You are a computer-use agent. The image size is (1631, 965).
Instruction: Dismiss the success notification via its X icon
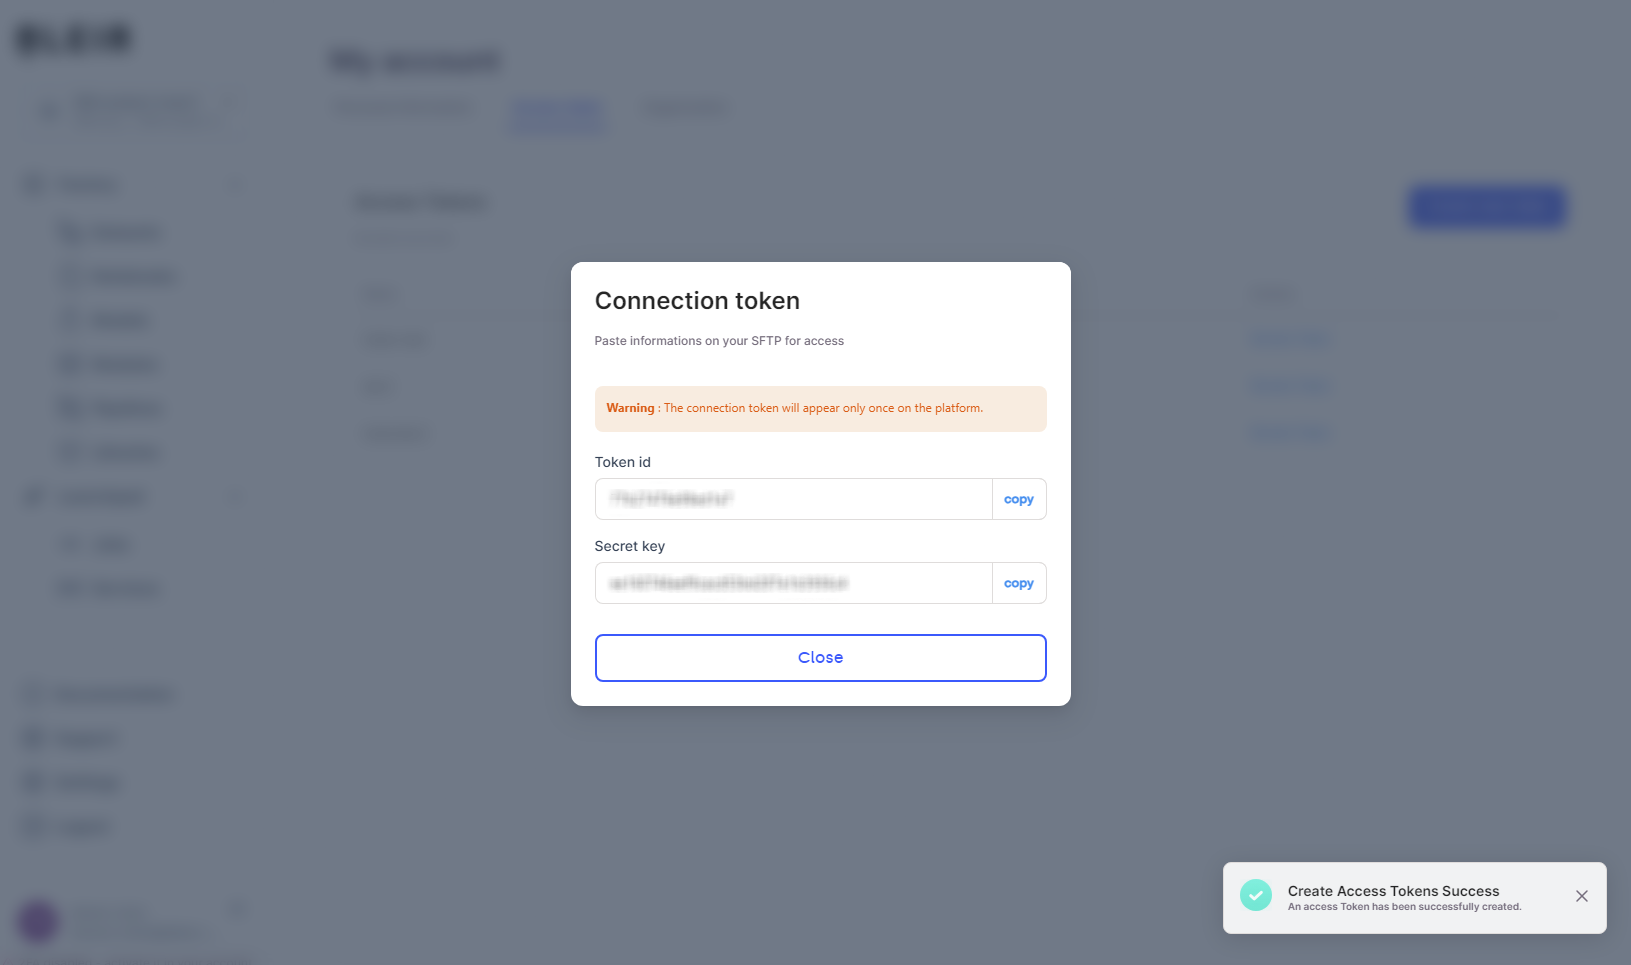coord(1581,896)
